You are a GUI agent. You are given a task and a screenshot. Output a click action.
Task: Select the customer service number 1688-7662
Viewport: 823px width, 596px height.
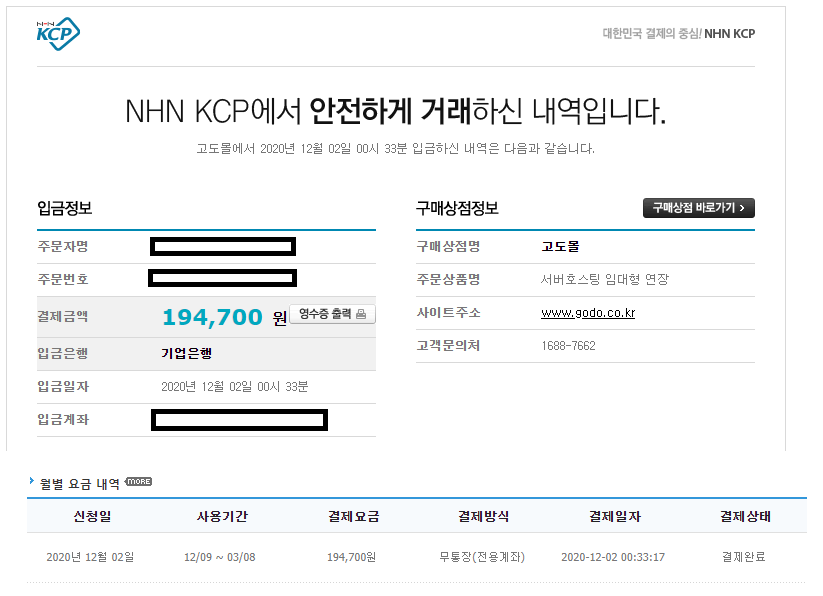point(568,346)
